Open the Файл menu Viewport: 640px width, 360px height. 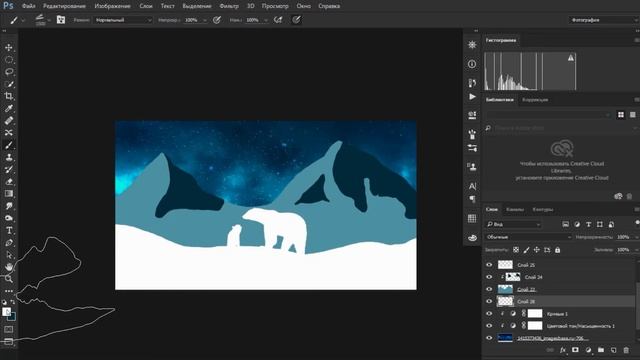(28, 6)
